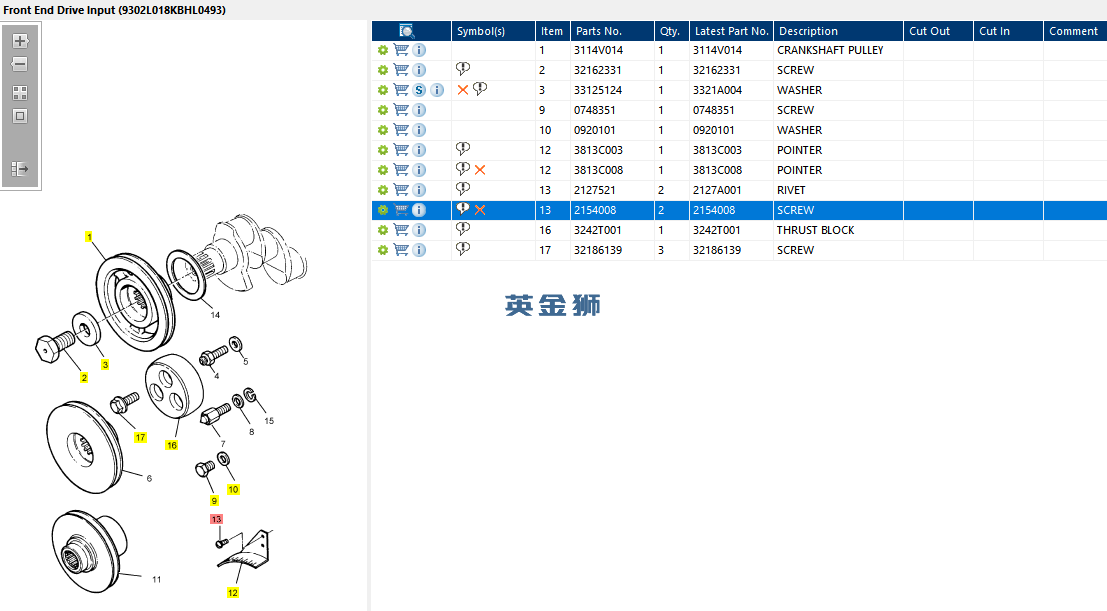This screenshot has width=1107, height=611.
Task: Click the single-square fit view icon
Action: coord(20,117)
